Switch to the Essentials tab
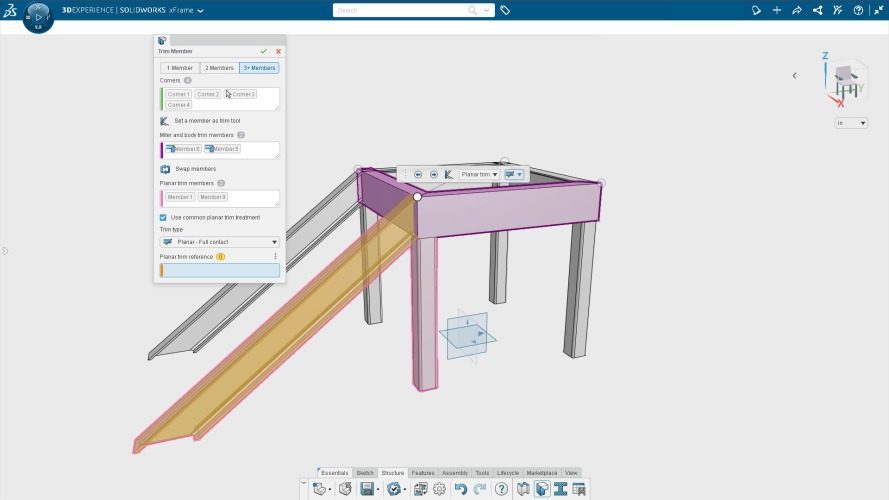The image size is (889, 500). coord(335,473)
